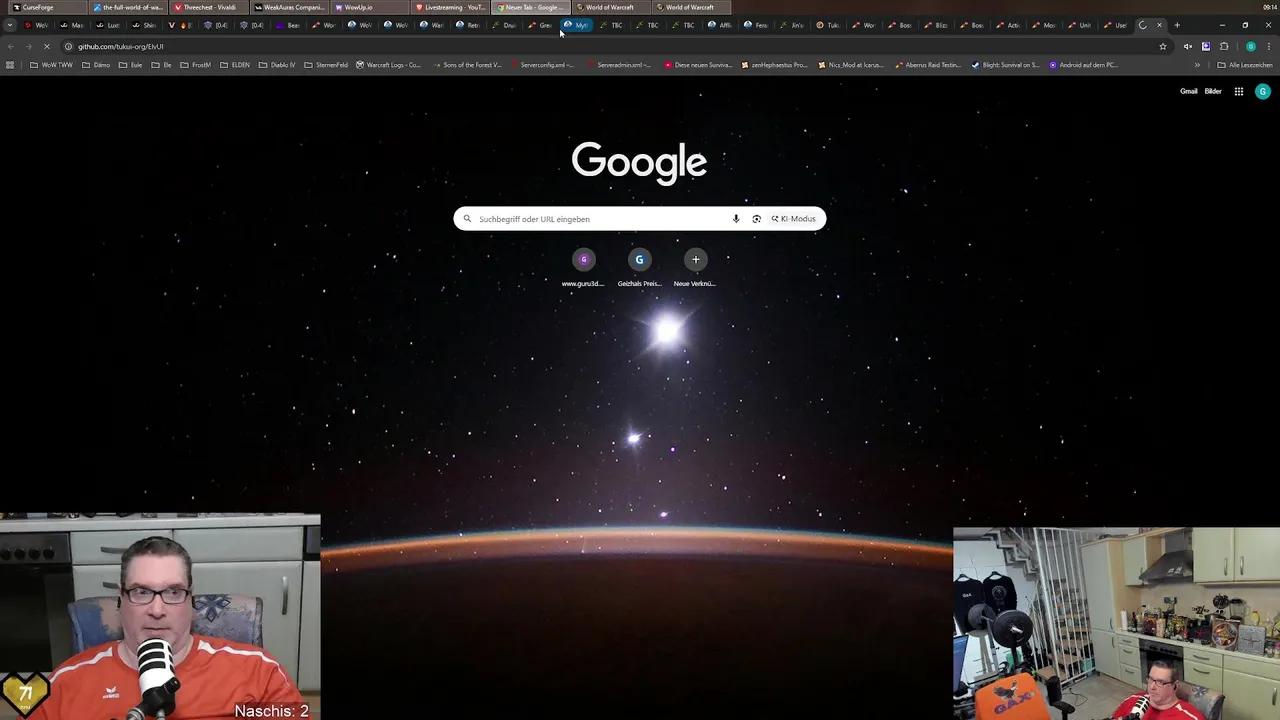This screenshot has width=1280, height=720.
Task: Click the voice search microphone icon
Action: click(x=736, y=219)
